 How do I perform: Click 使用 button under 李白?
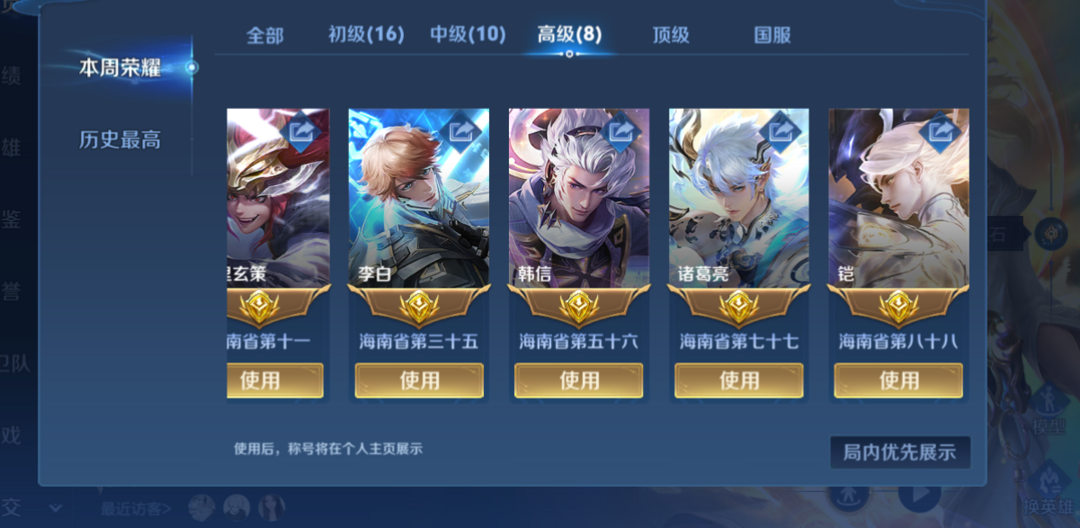pyautogui.click(x=419, y=380)
